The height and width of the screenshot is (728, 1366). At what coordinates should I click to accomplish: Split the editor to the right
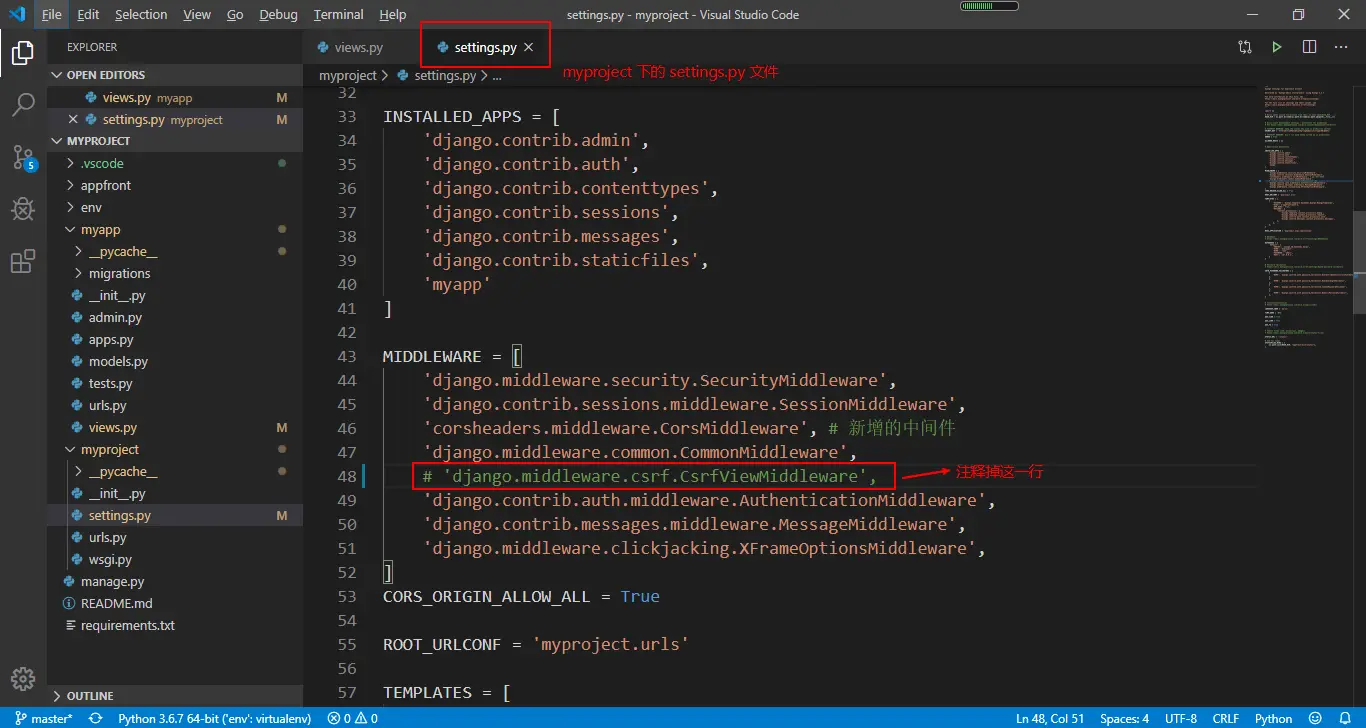(1309, 47)
